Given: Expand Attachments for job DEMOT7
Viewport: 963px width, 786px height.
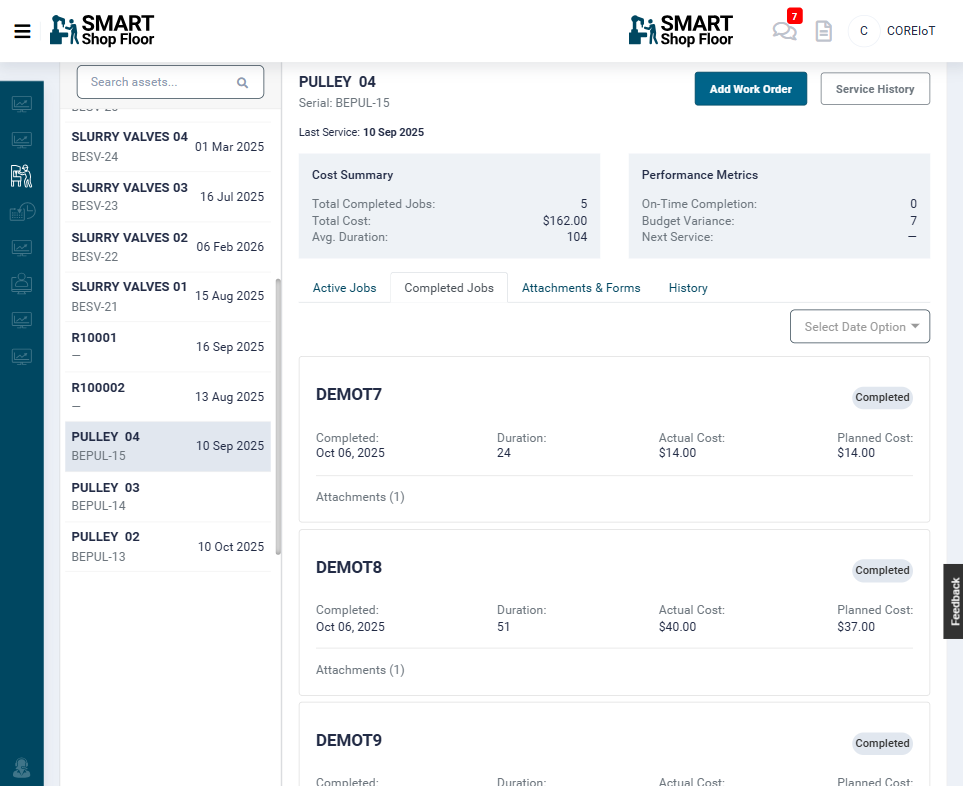Looking at the screenshot, I should (359, 497).
